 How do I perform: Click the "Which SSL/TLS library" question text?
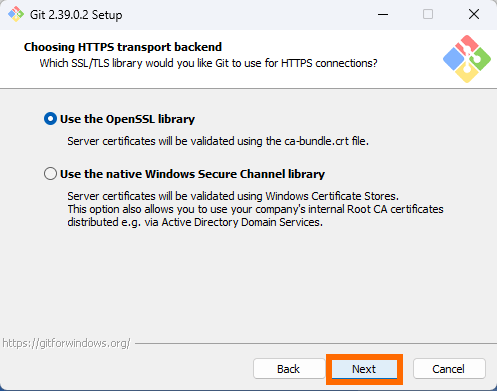(x=208, y=63)
